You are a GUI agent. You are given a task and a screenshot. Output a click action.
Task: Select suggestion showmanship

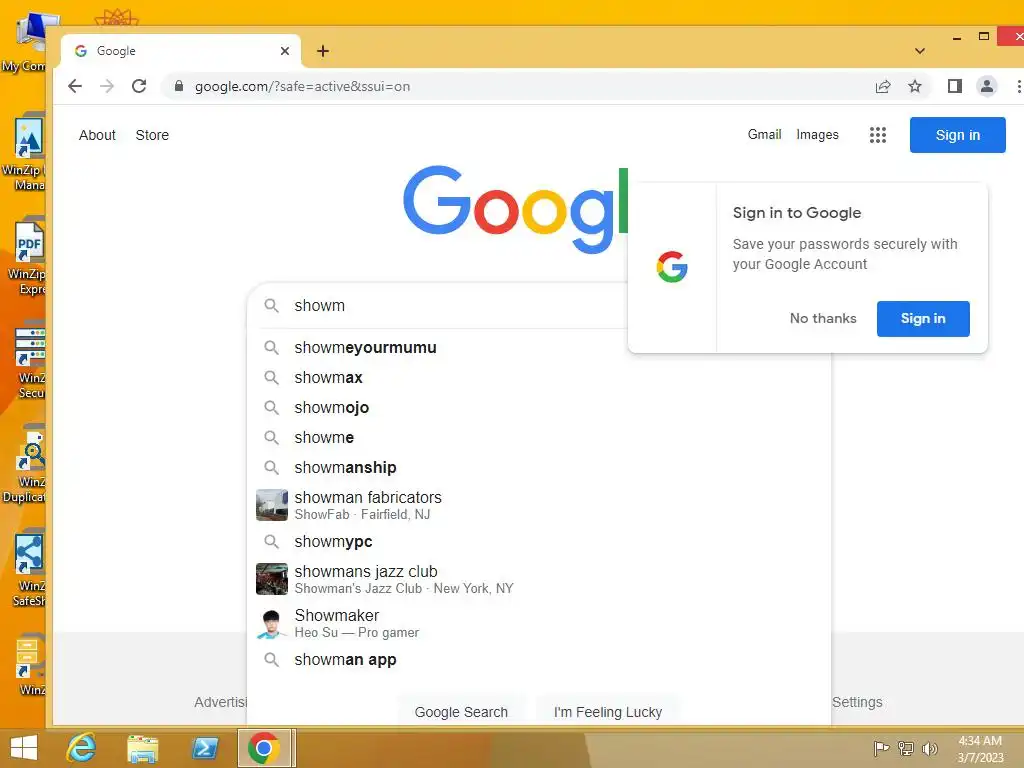pos(538,468)
